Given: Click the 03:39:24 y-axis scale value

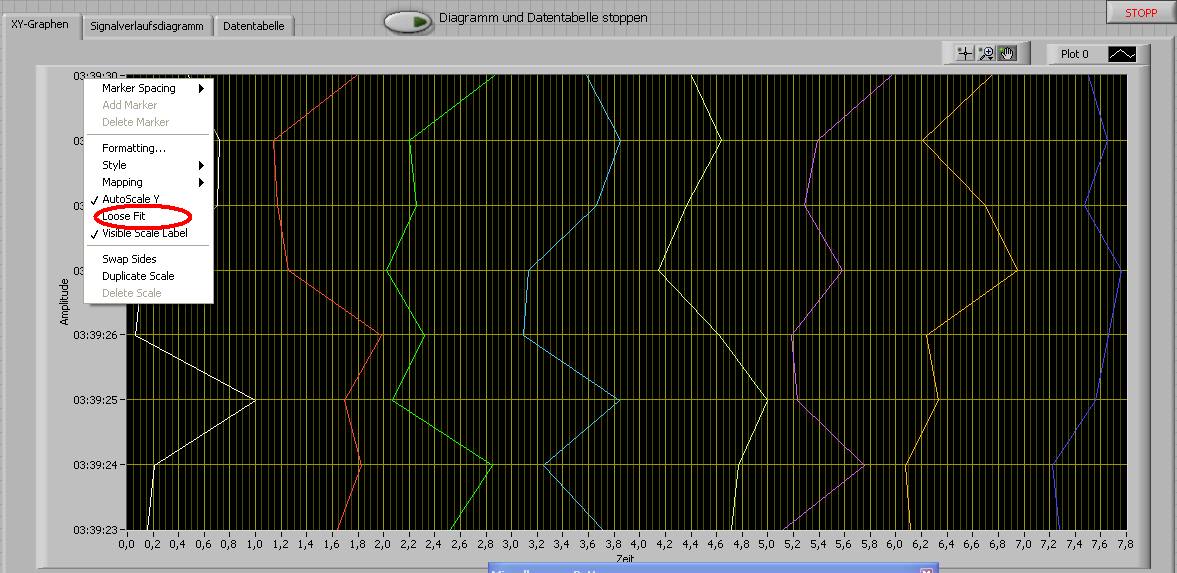Looking at the screenshot, I should pos(95,465).
